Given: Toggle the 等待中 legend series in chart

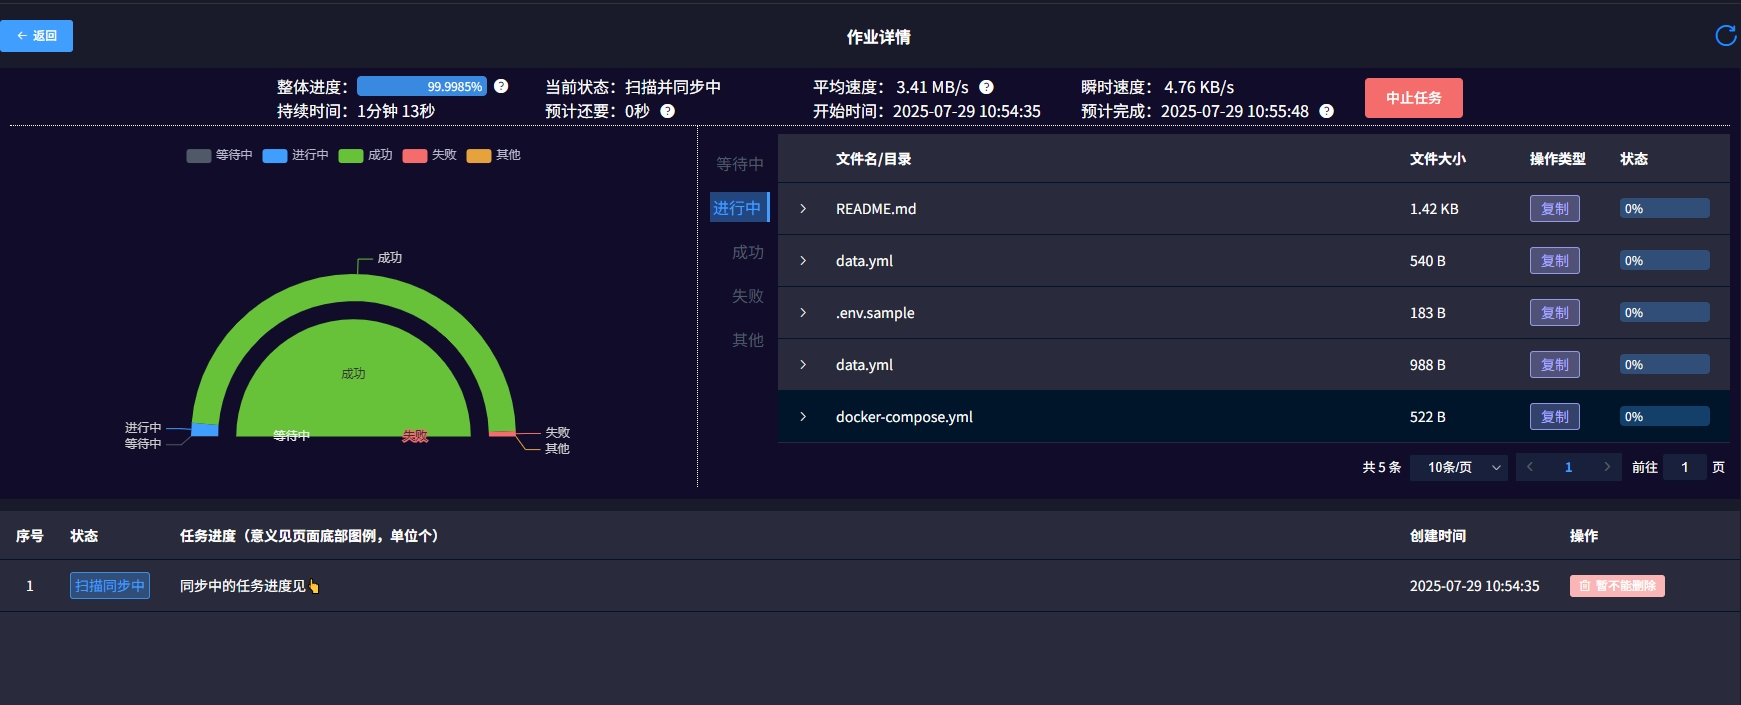Looking at the screenshot, I should (219, 155).
